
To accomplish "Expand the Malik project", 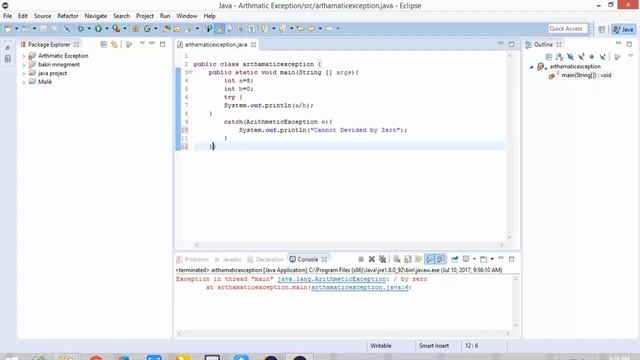I will (24, 82).
